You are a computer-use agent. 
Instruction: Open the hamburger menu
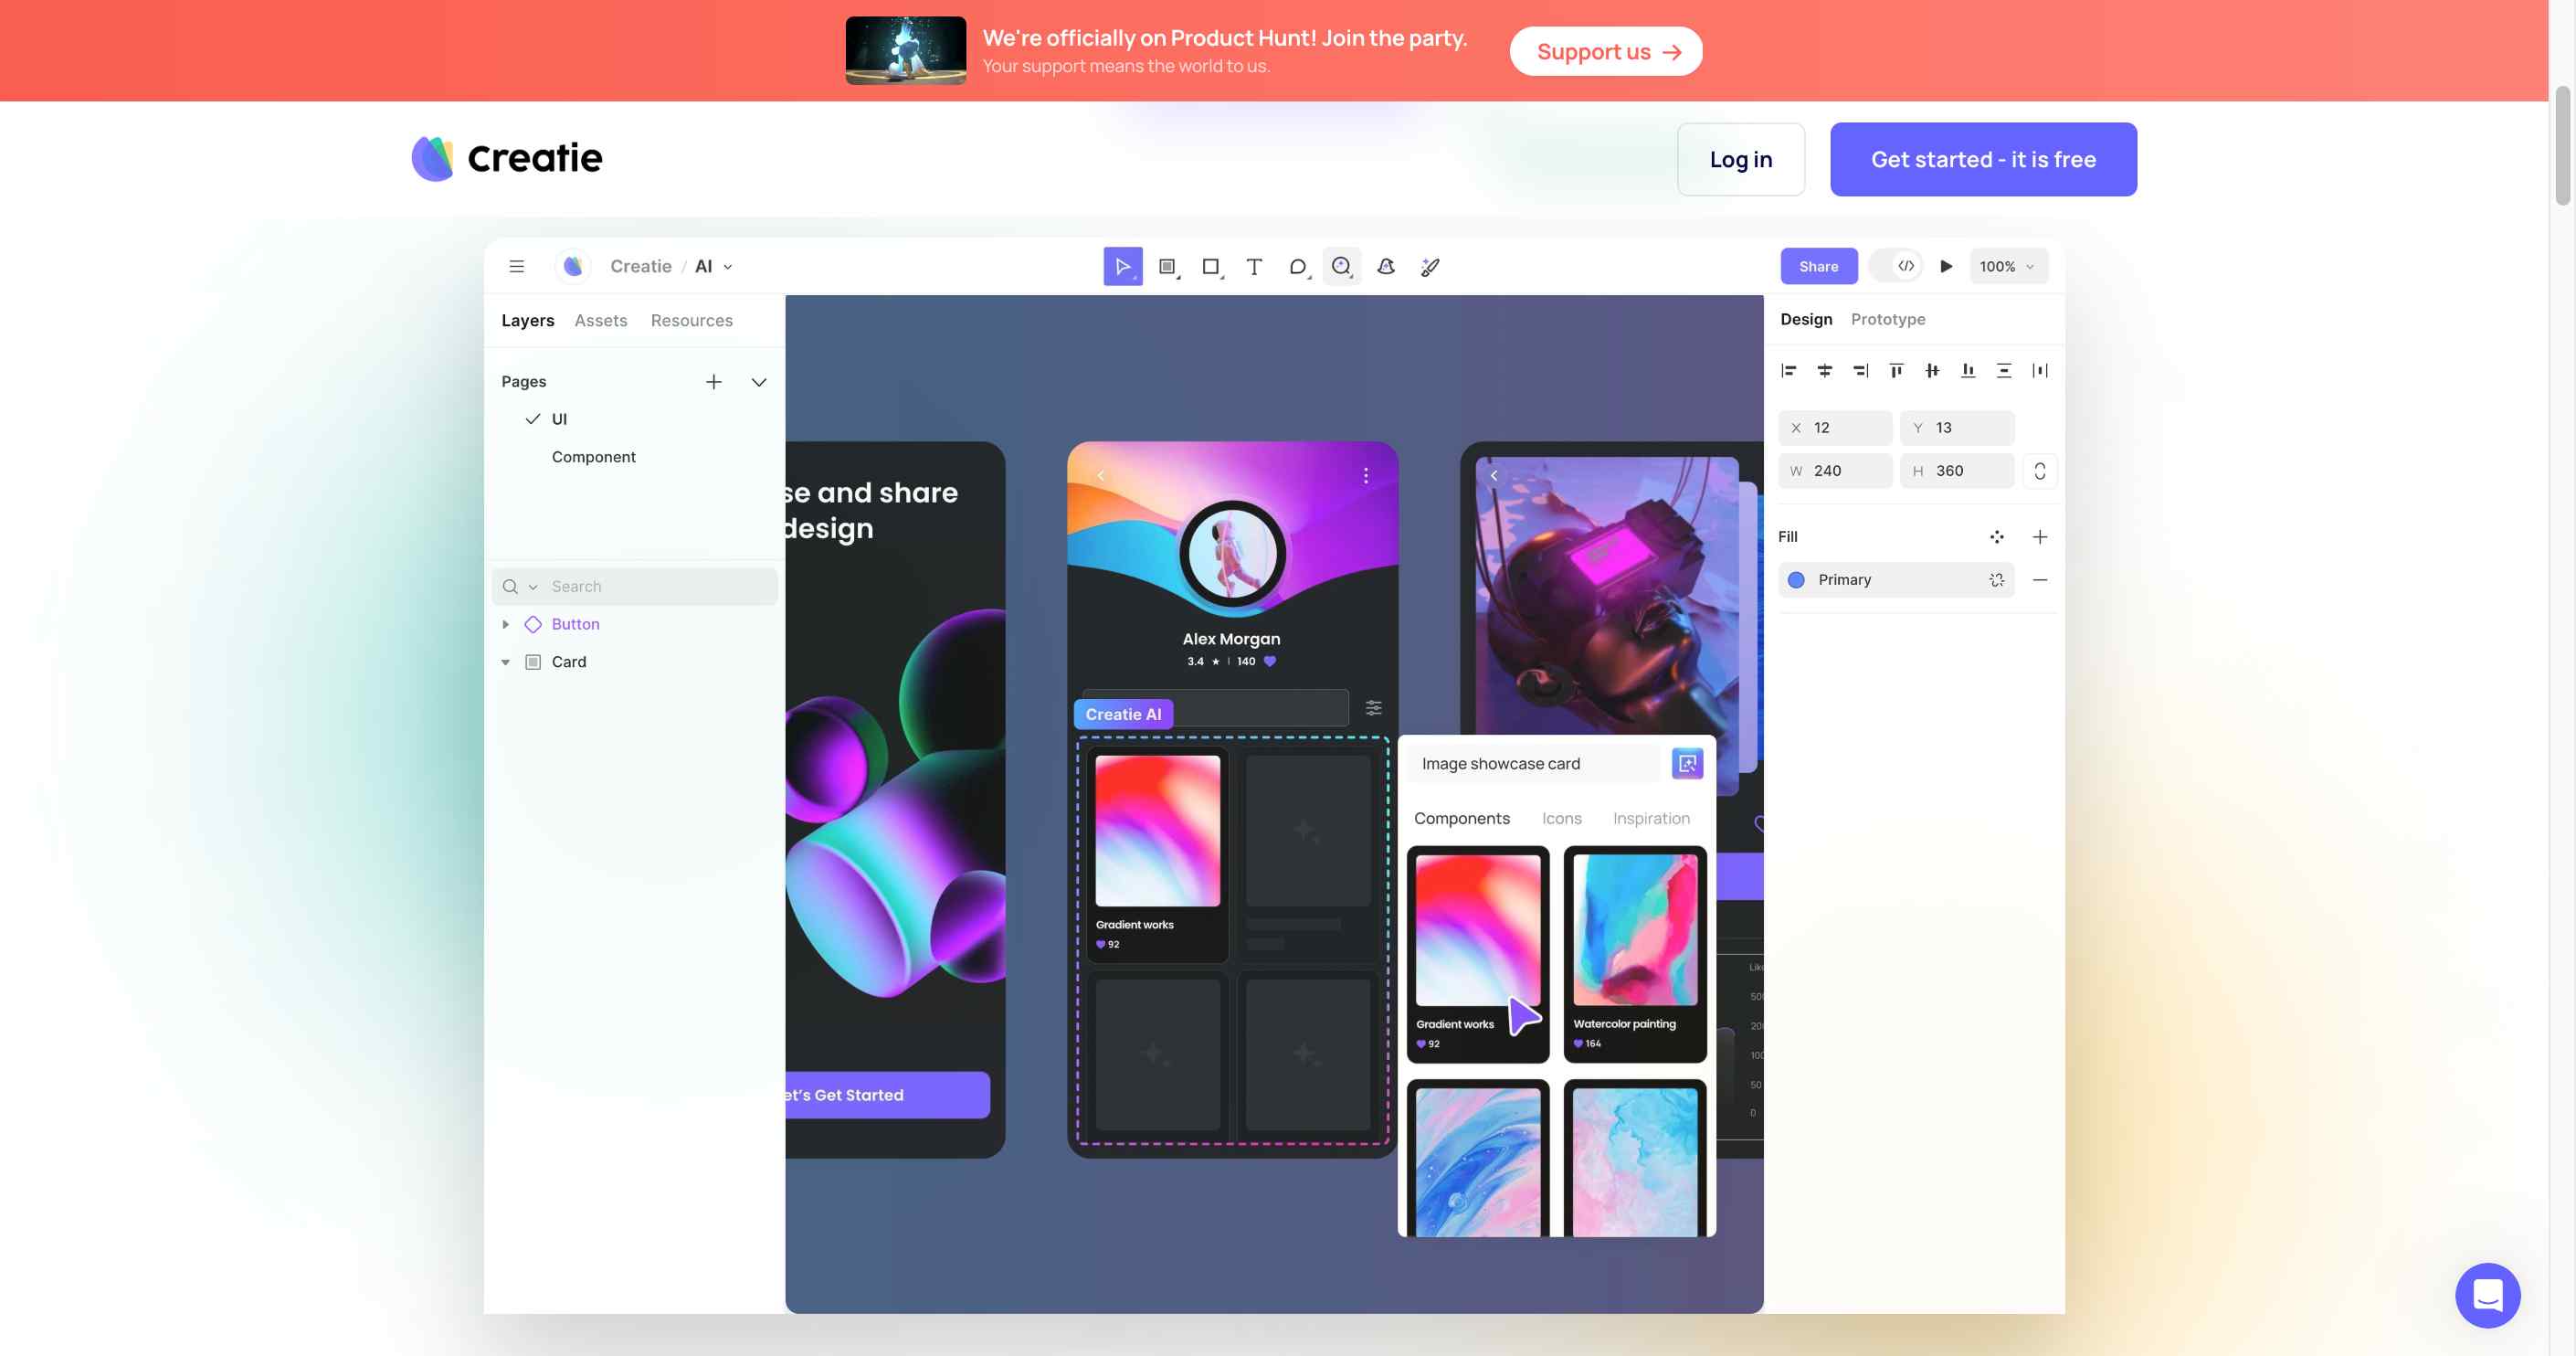(x=516, y=266)
